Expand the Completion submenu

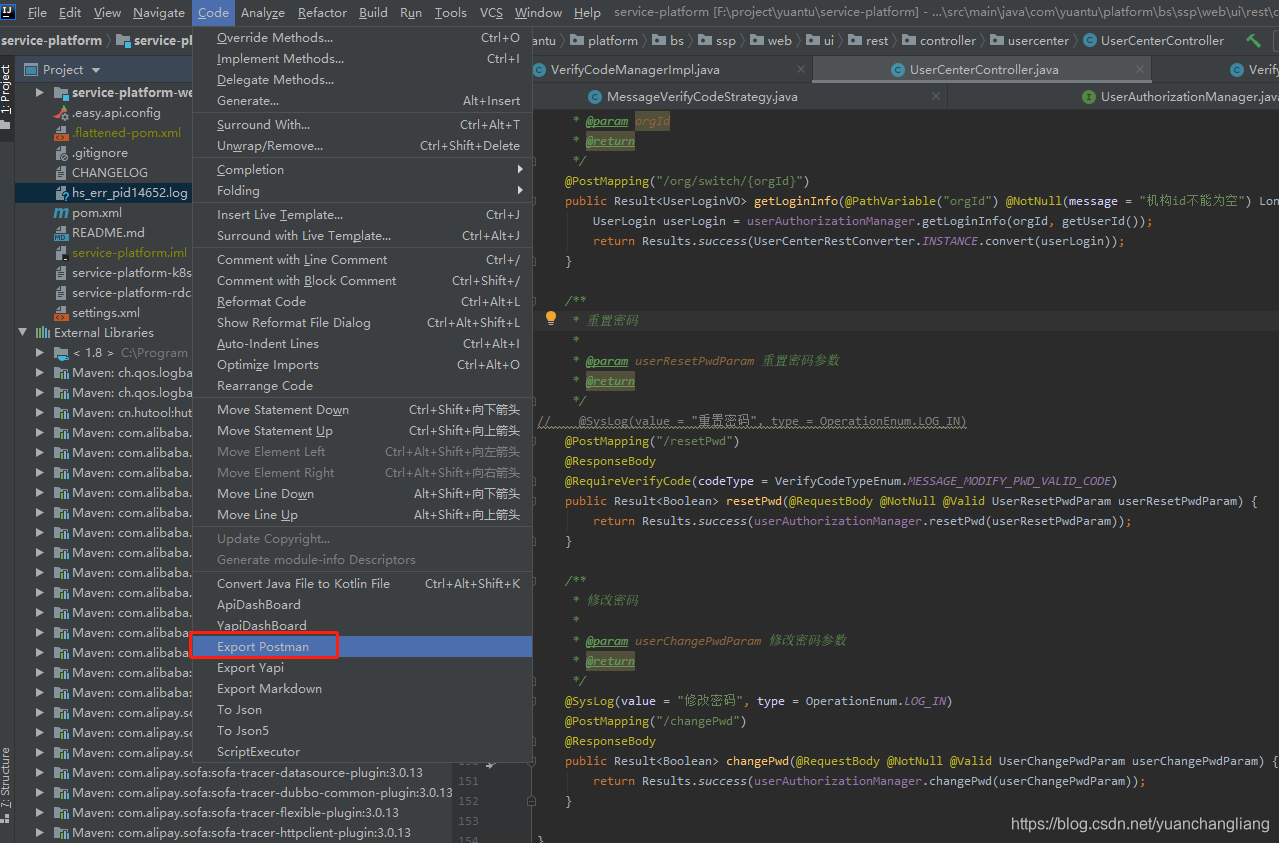point(362,170)
